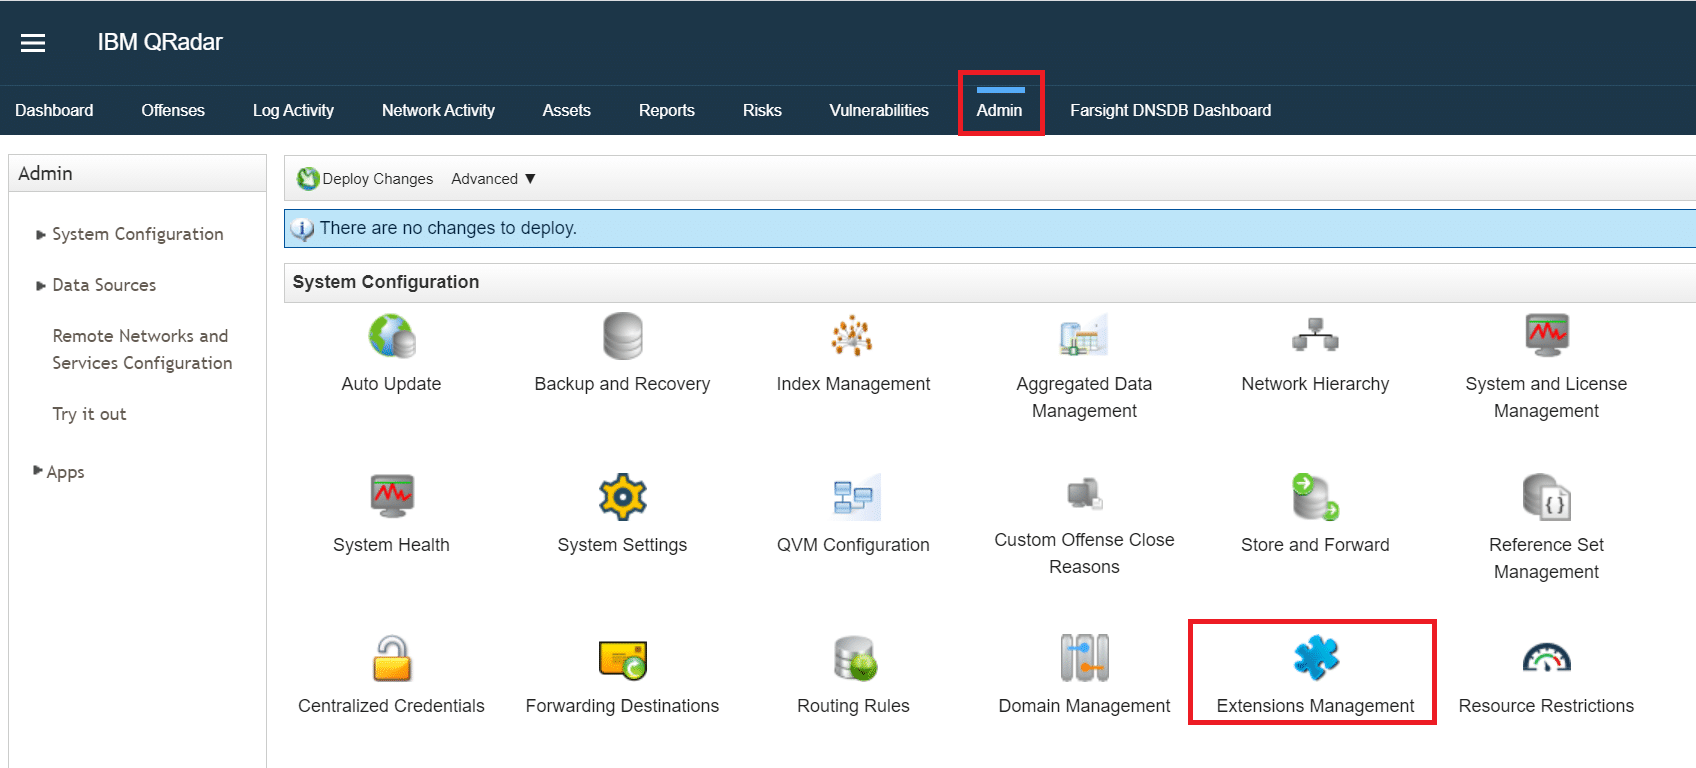Expand the Apps tree arrow
The height and width of the screenshot is (768, 1696).
pos(38,470)
